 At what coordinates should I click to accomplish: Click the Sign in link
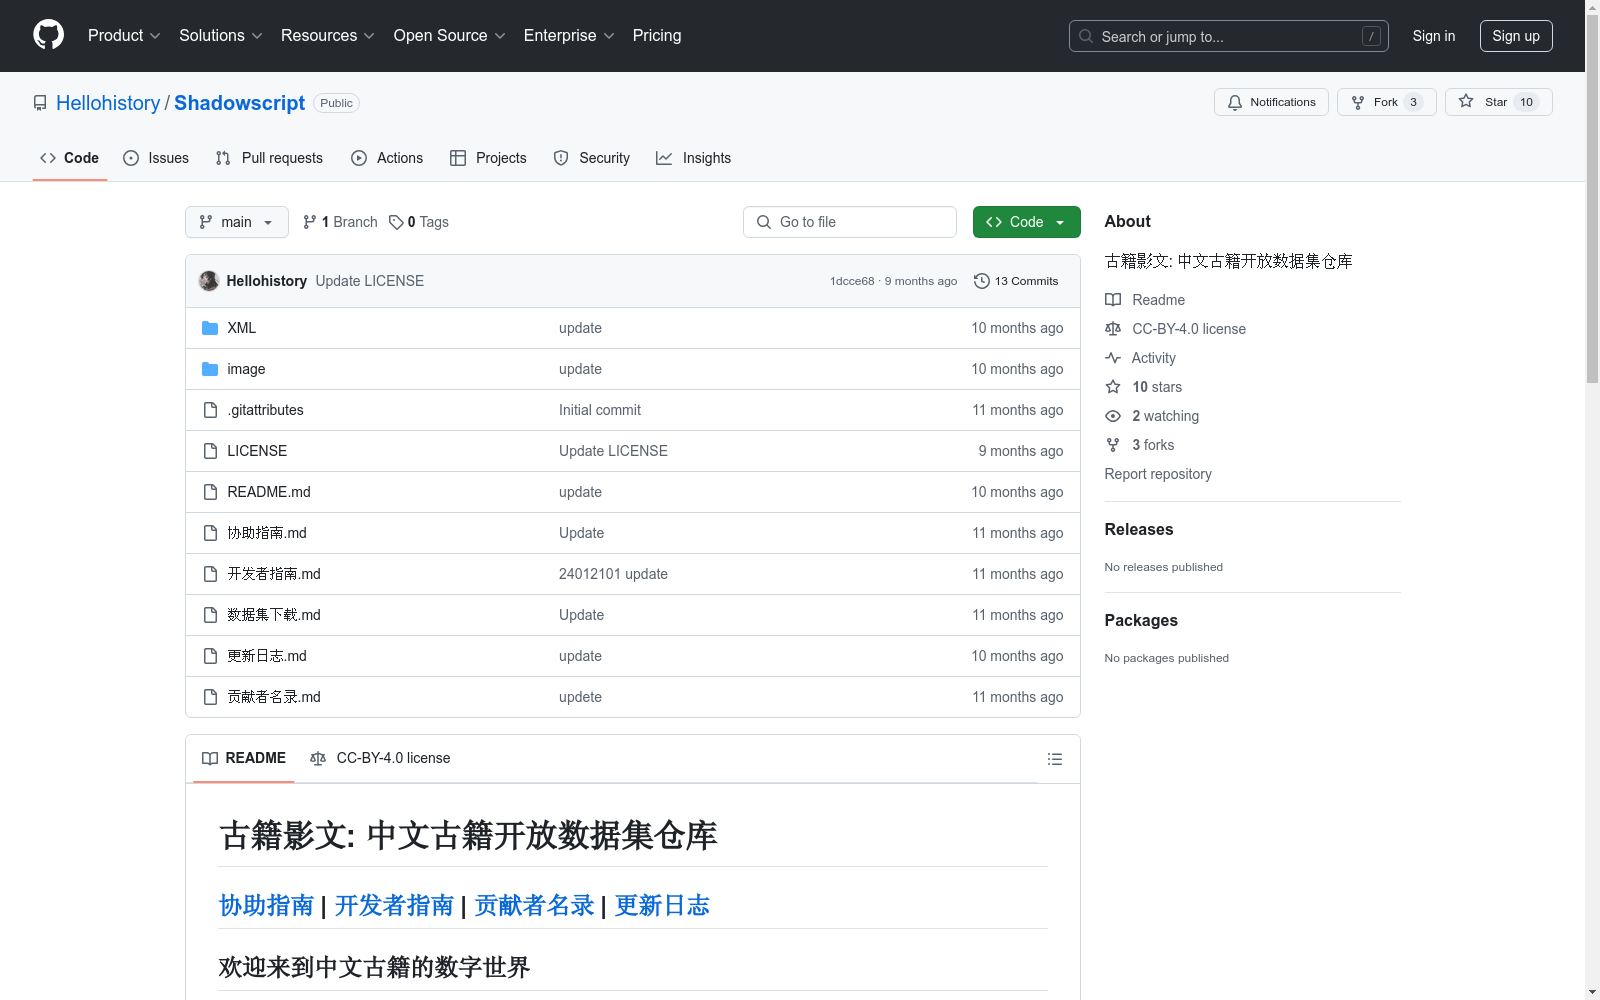pyautogui.click(x=1434, y=36)
